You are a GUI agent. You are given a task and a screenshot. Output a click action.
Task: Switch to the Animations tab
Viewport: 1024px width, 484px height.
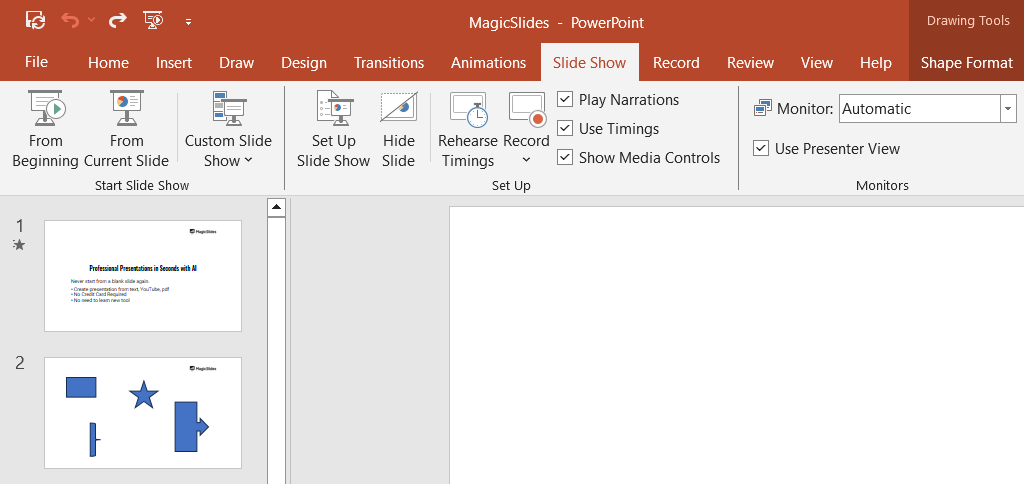[x=488, y=62]
